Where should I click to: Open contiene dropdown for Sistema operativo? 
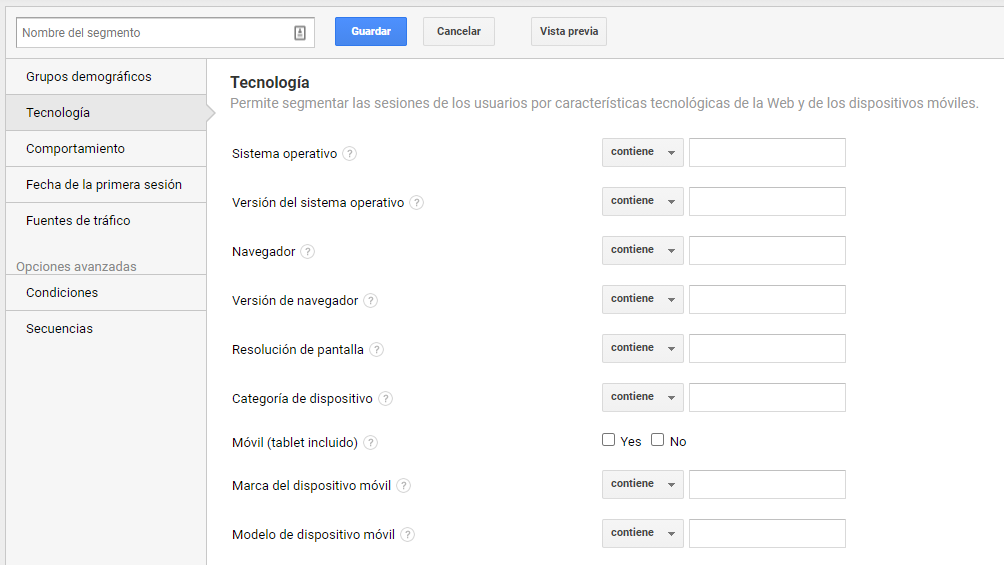(x=643, y=152)
